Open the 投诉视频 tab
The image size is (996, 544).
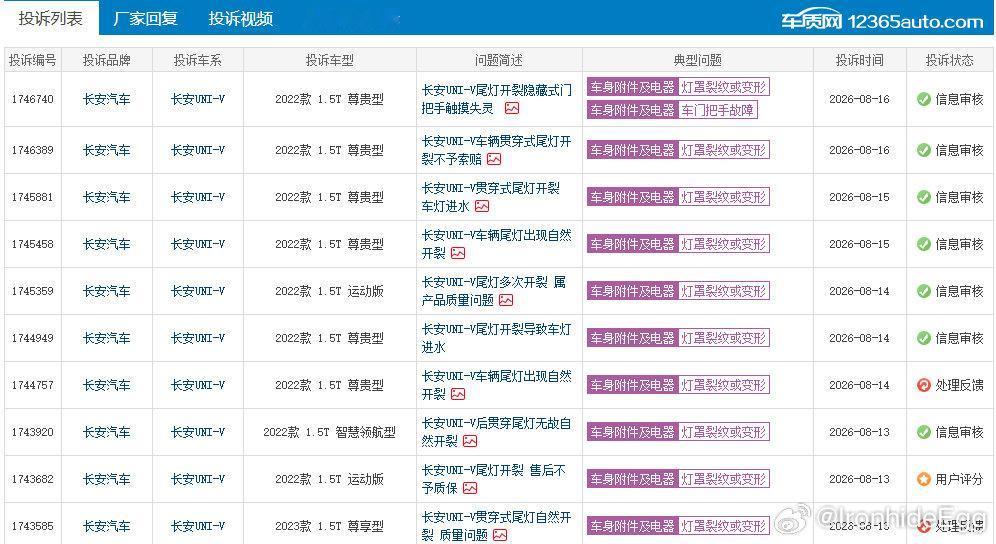241,18
